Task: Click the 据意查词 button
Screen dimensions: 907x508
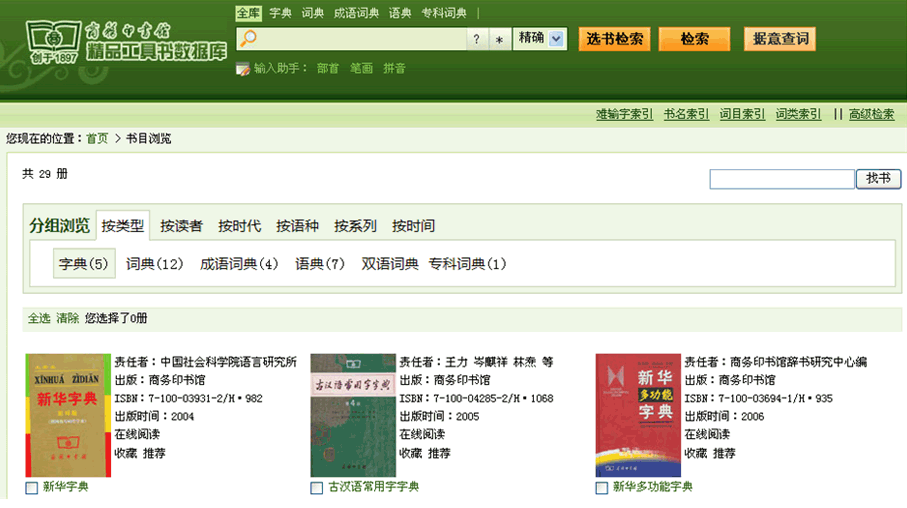Action: [x=780, y=39]
